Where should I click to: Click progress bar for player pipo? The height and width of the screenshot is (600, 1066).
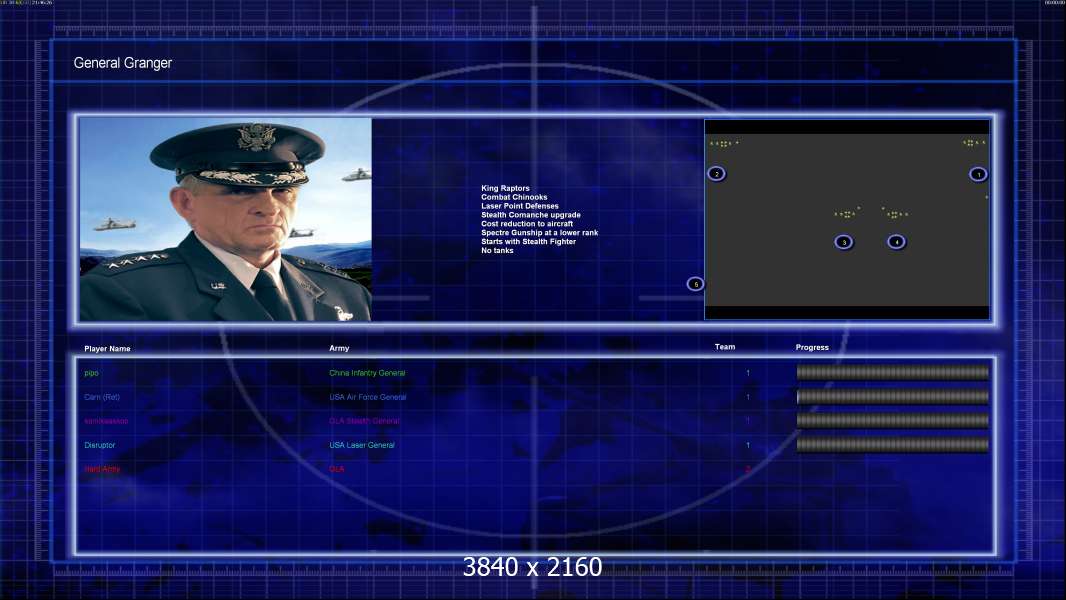893,372
